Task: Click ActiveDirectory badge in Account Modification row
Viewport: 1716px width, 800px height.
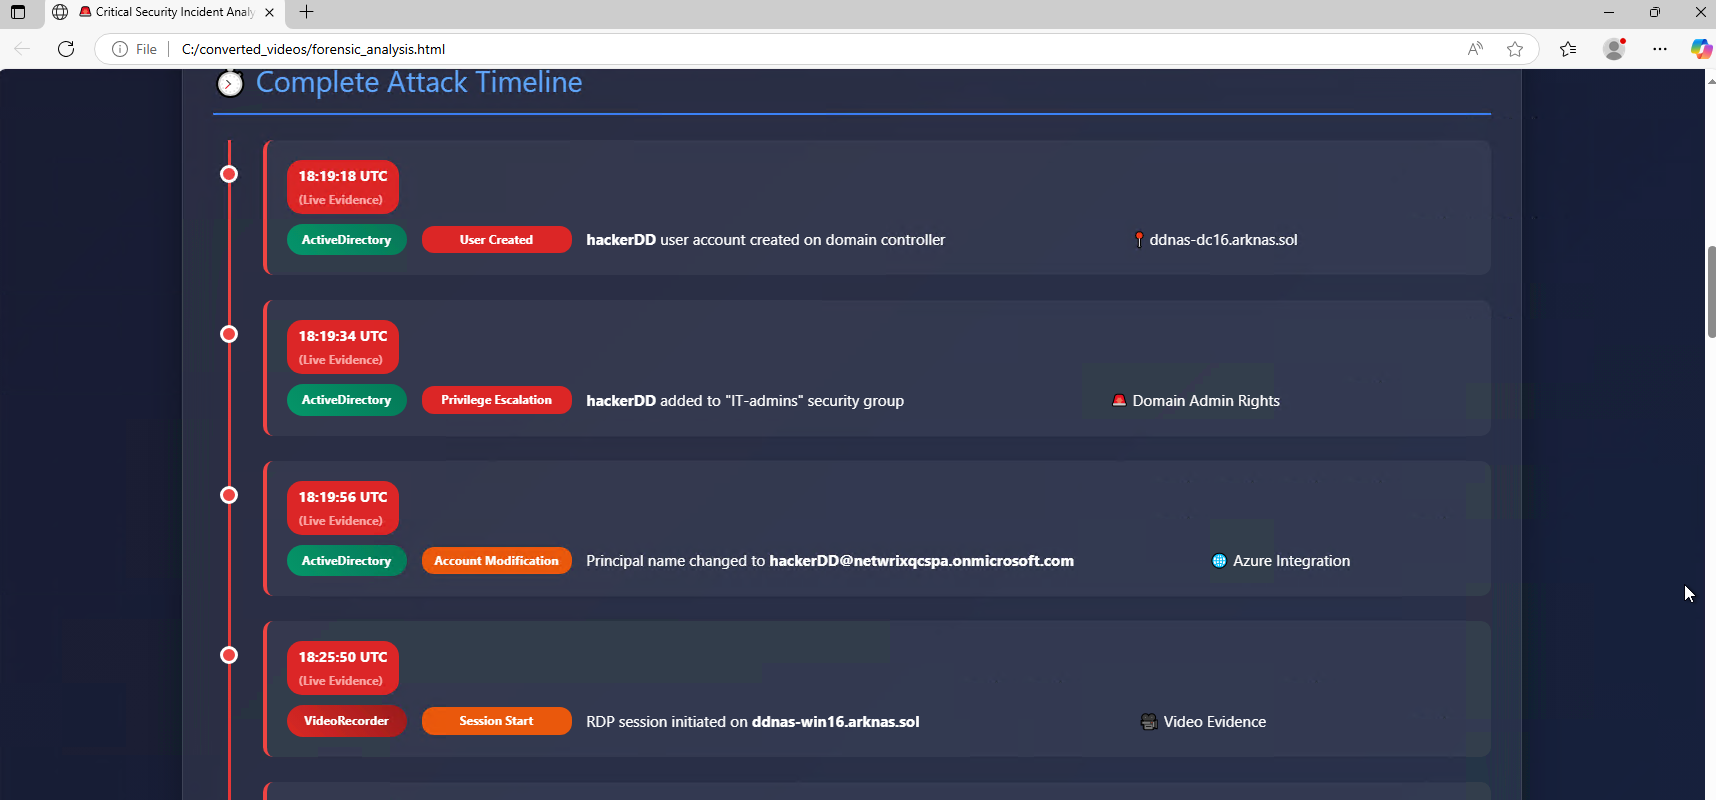Action: [347, 561]
